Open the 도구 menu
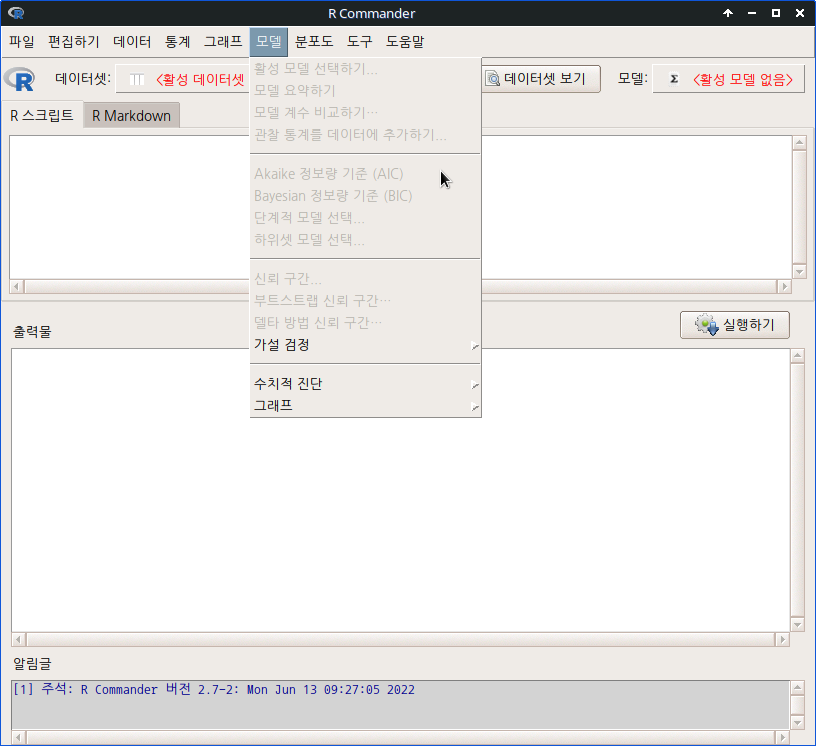The image size is (816, 746). pos(360,41)
